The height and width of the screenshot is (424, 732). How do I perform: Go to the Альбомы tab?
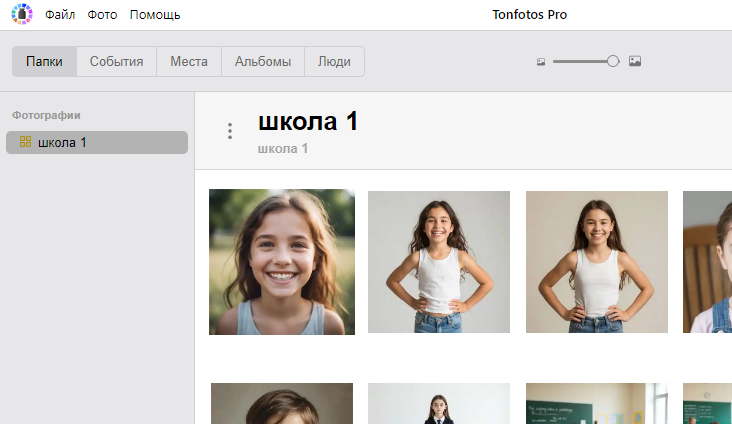pyautogui.click(x=263, y=61)
